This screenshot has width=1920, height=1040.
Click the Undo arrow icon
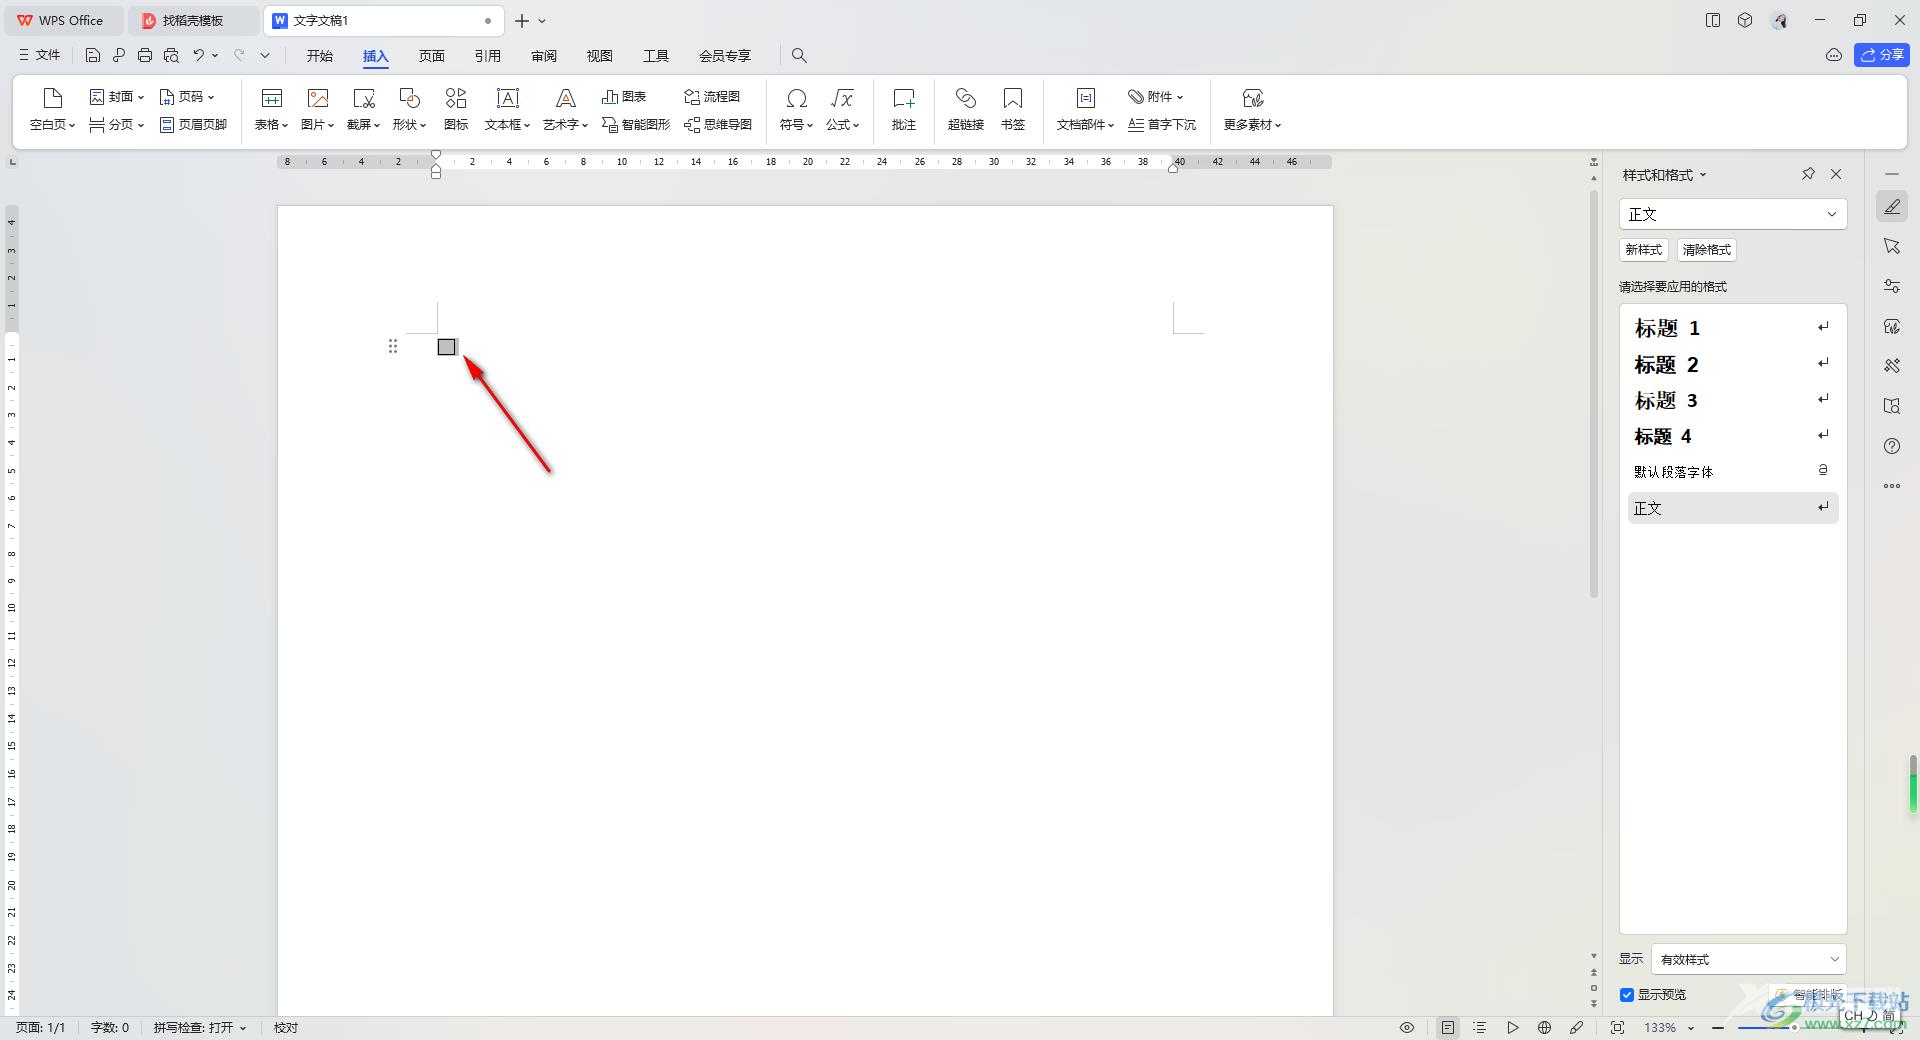(x=199, y=56)
